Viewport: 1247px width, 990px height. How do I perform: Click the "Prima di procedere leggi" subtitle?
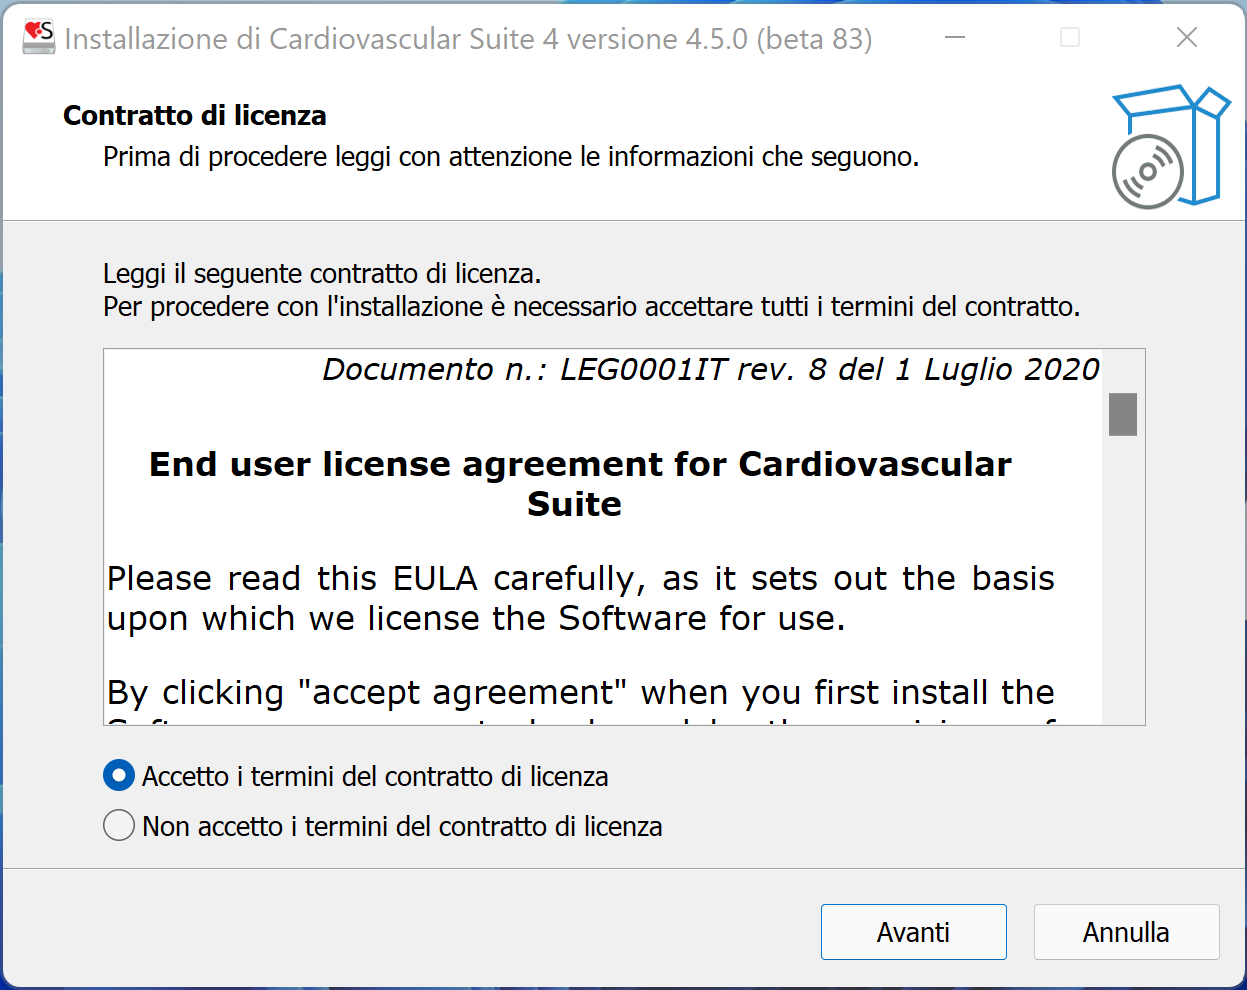coord(510,157)
